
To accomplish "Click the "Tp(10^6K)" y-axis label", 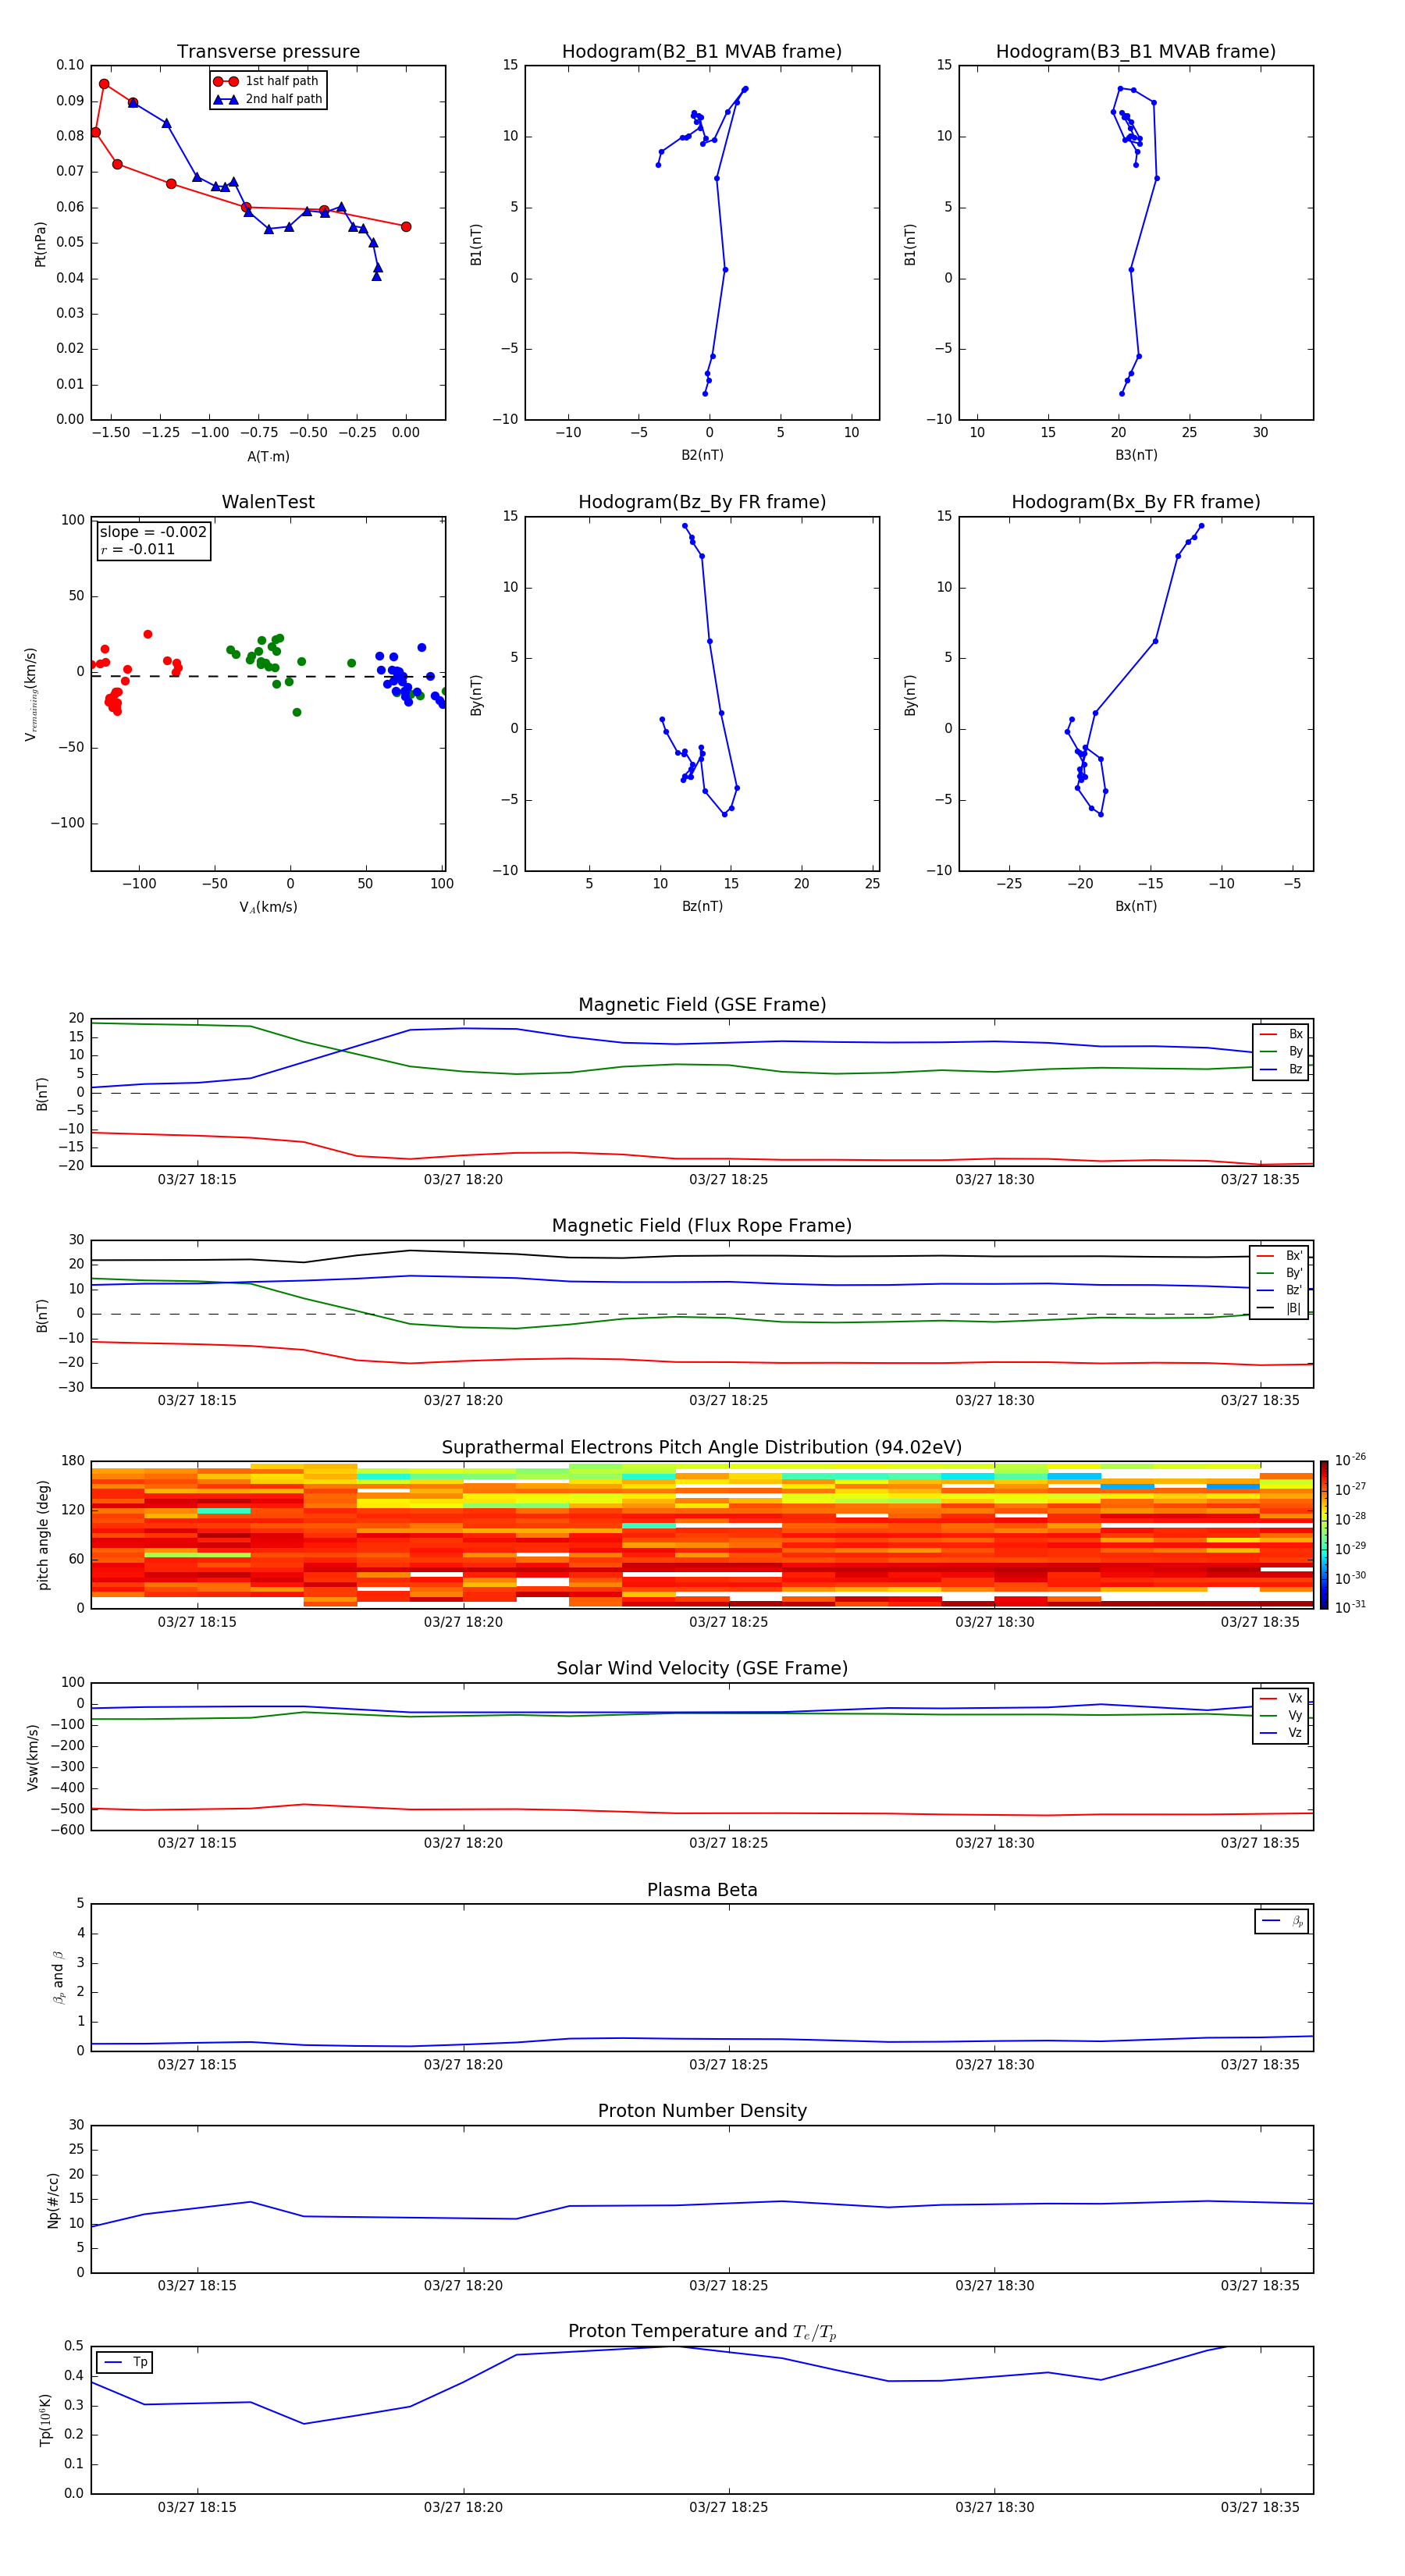I will 45,2420.
